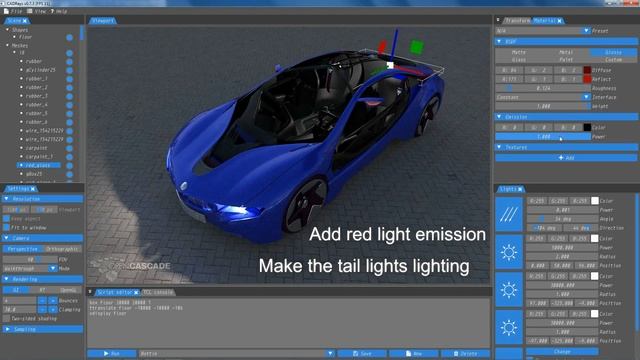Choose the Matte BSDF type
This screenshot has width=640, height=360.
tap(519, 52)
